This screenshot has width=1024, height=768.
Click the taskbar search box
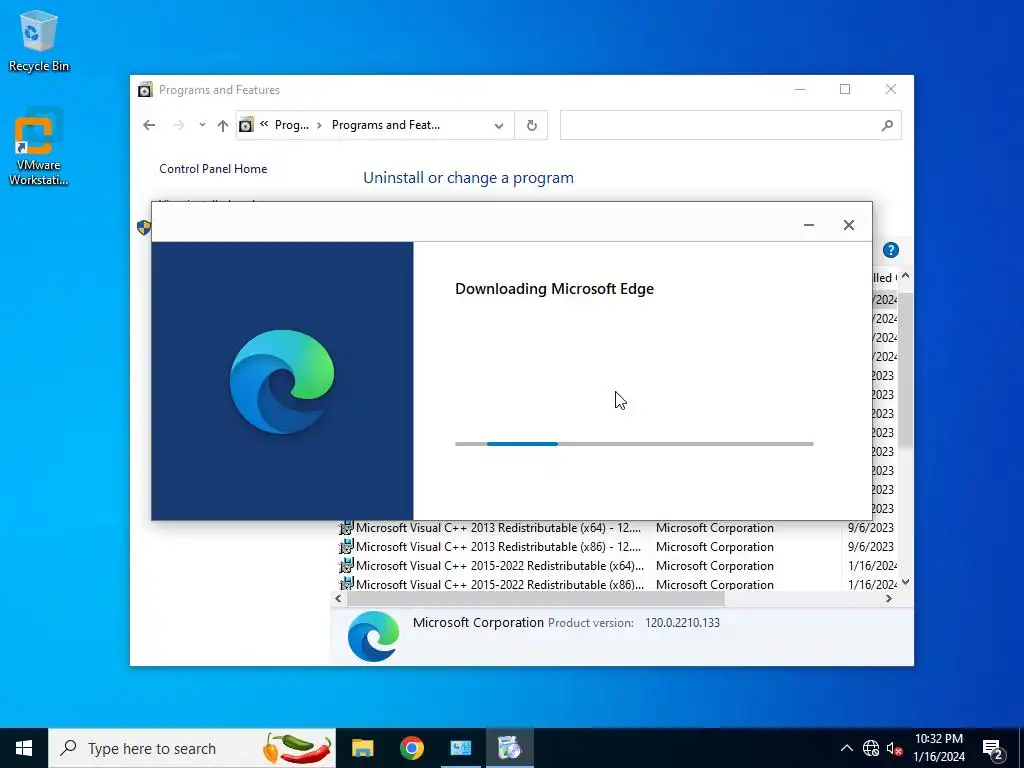(x=192, y=748)
